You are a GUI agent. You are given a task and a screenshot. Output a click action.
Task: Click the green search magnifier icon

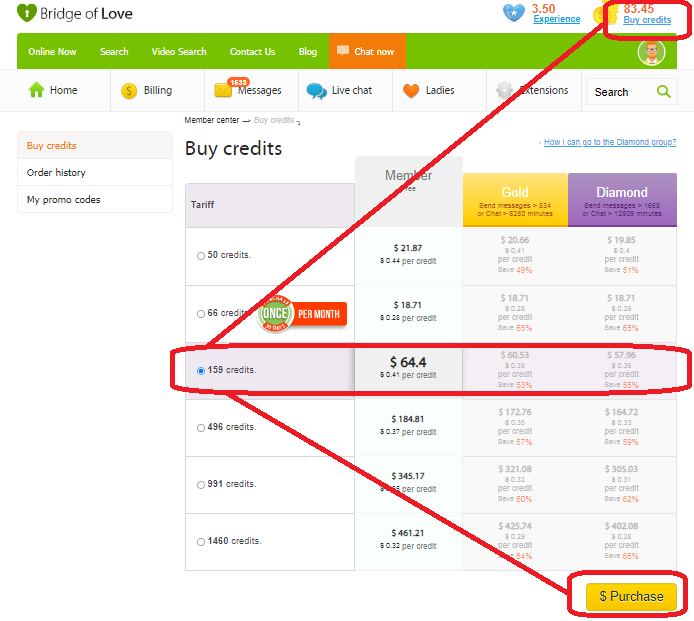[x=663, y=92]
